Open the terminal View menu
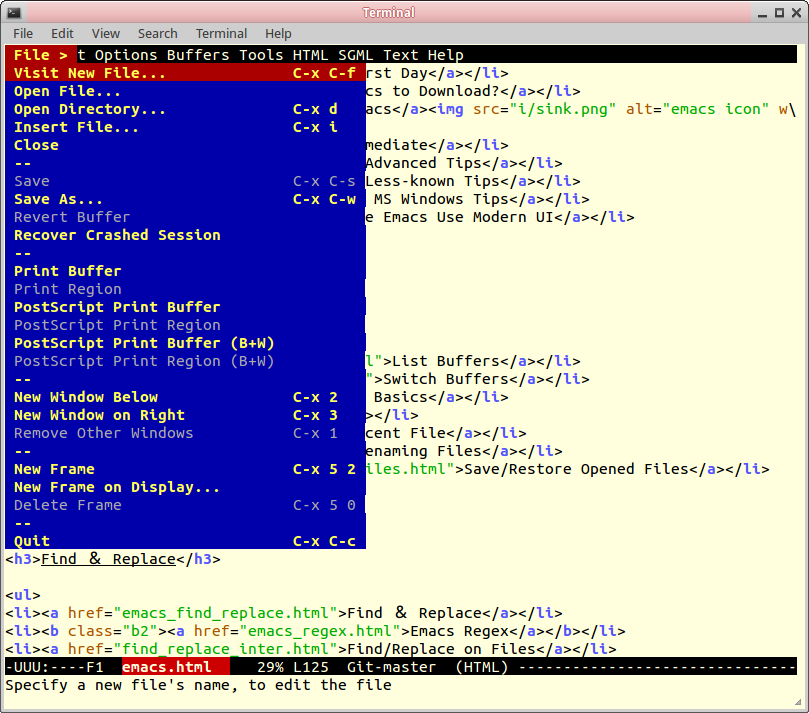 (x=106, y=34)
